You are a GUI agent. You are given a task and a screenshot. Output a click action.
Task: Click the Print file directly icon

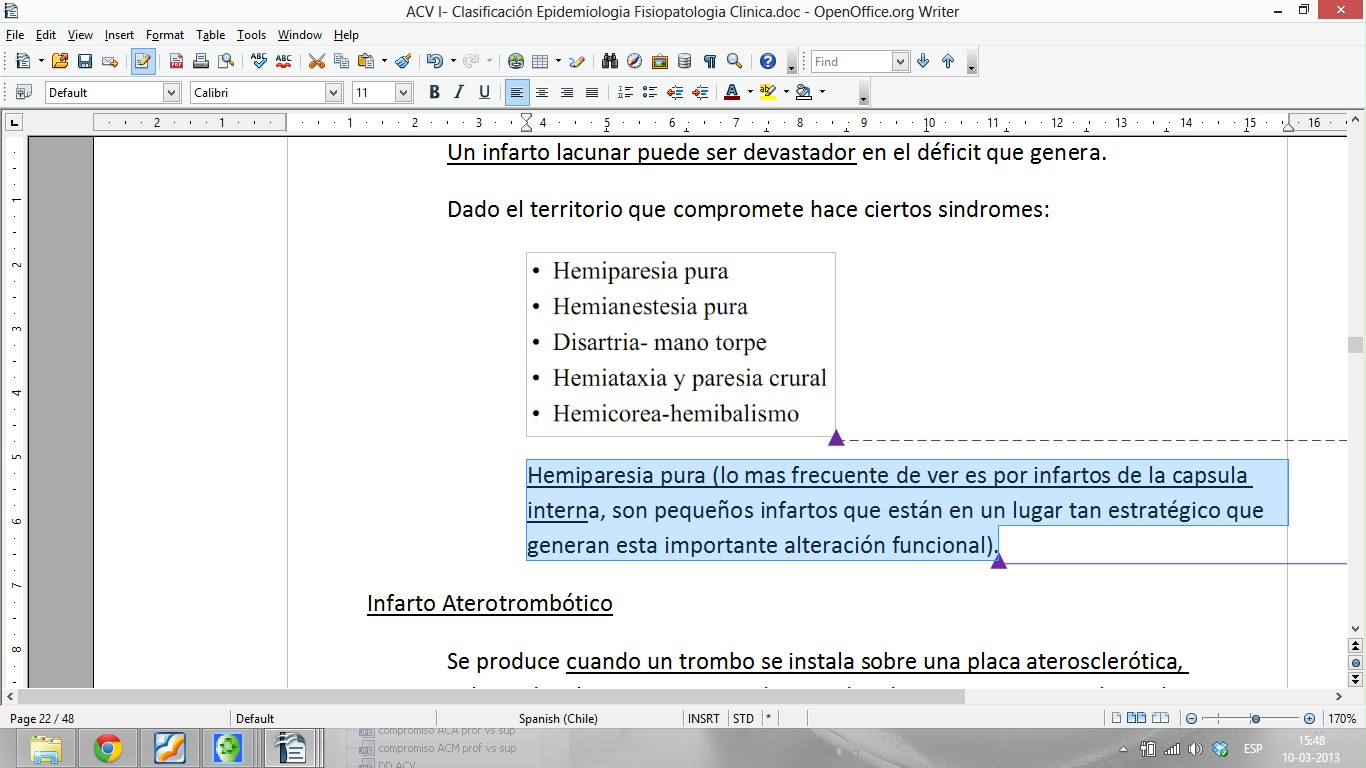click(201, 61)
